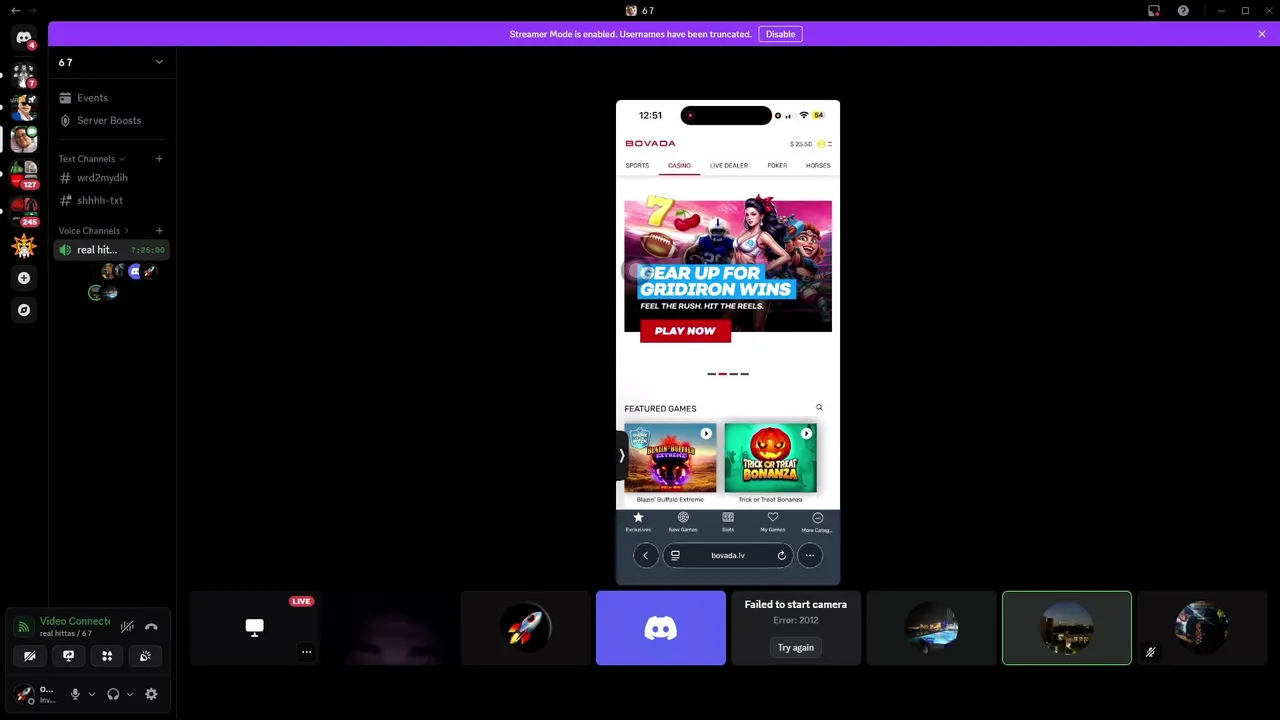This screenshot has width=1280, height=720.
Task: Collapse the Text Channels category
Action: point(91,159)
